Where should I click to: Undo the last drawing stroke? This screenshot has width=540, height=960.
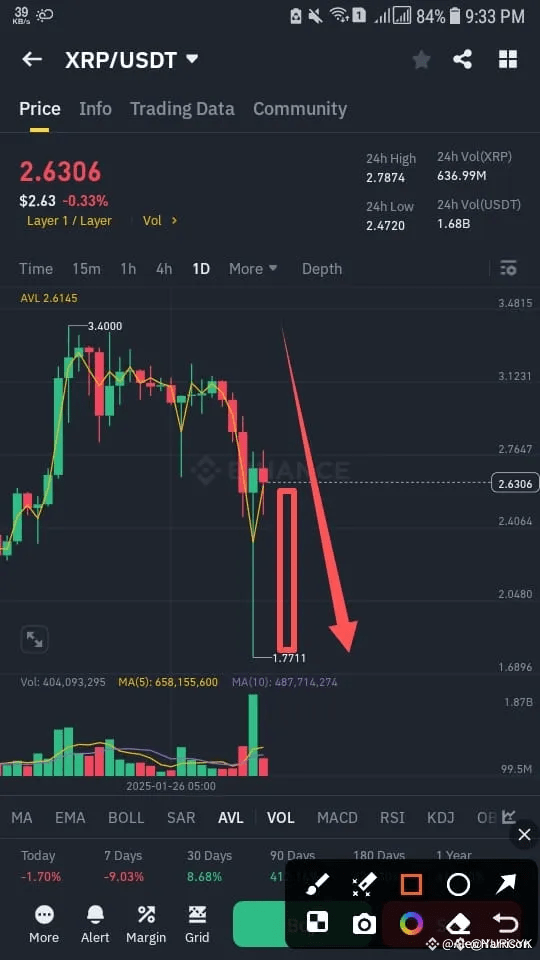505,923
